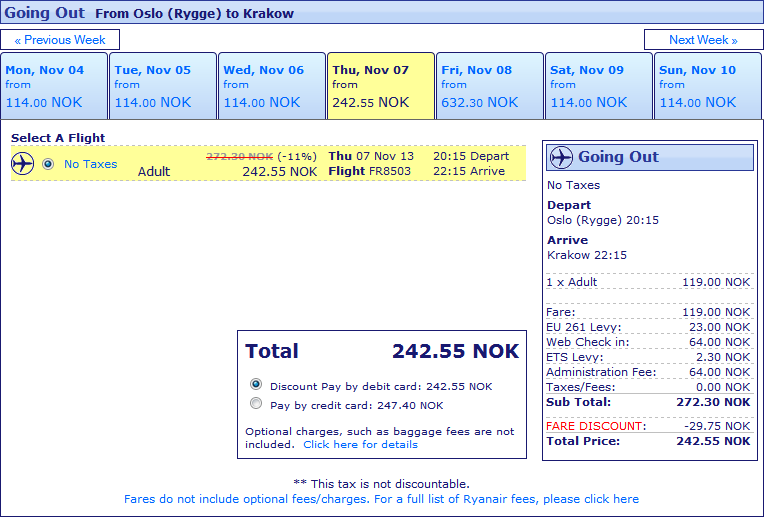Click the Taxes/Fees 0.00 NOK row

648,387
